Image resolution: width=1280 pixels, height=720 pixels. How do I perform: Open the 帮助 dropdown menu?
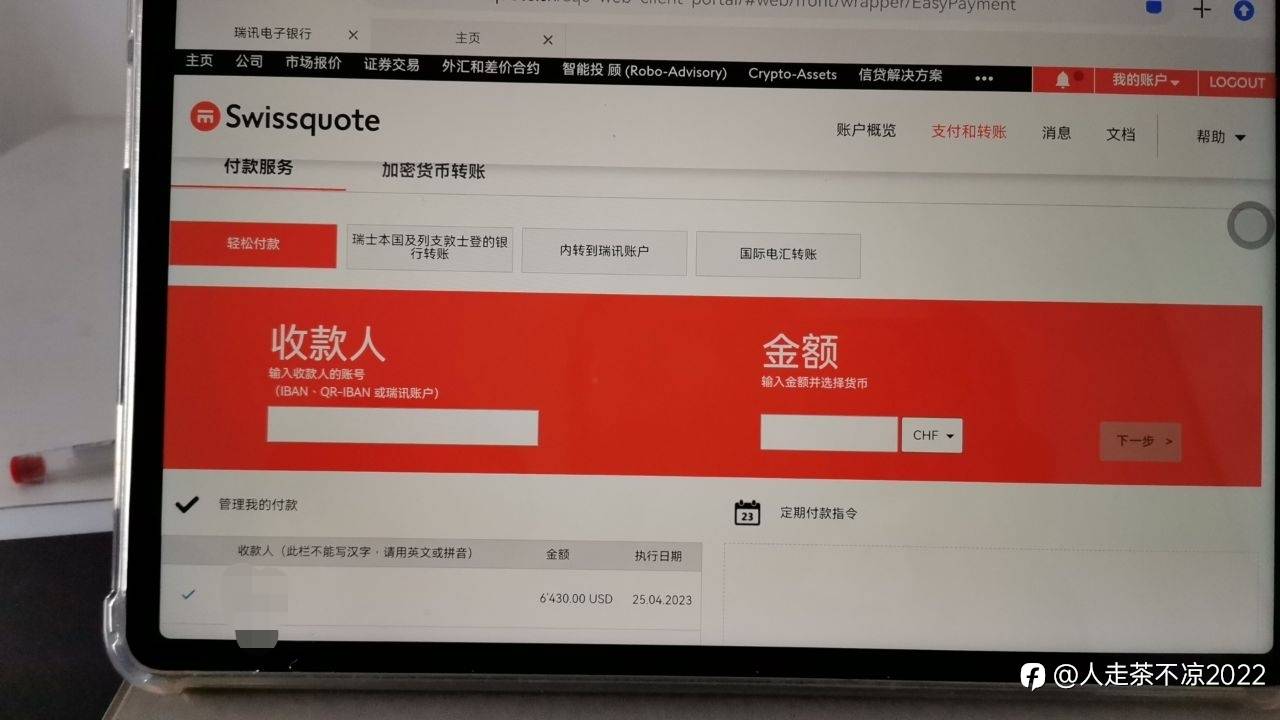coord(1221,137)
